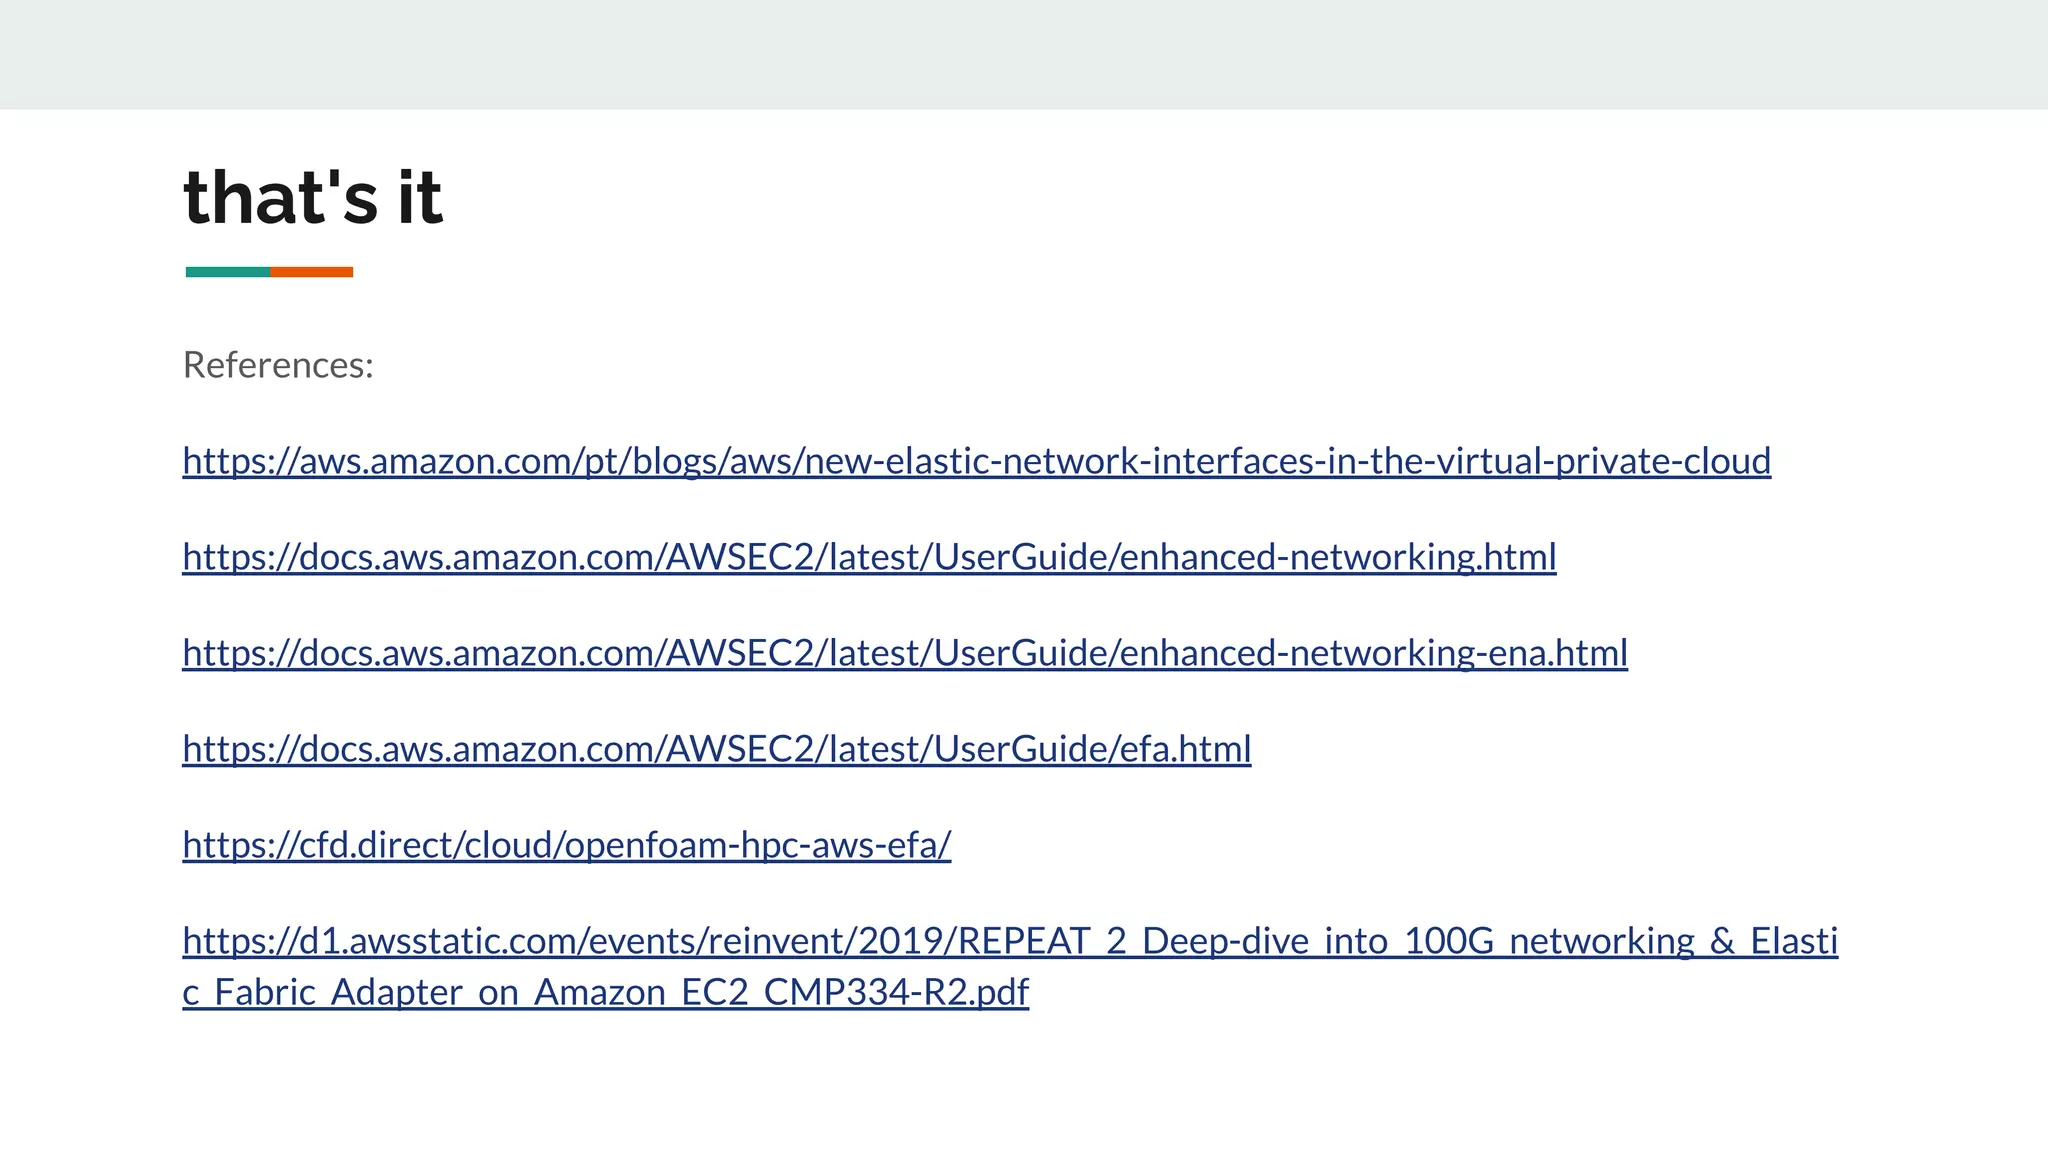Select the "References:" label text
This screenshot has width=2048, height=1152.
click(x=278, y=365)
